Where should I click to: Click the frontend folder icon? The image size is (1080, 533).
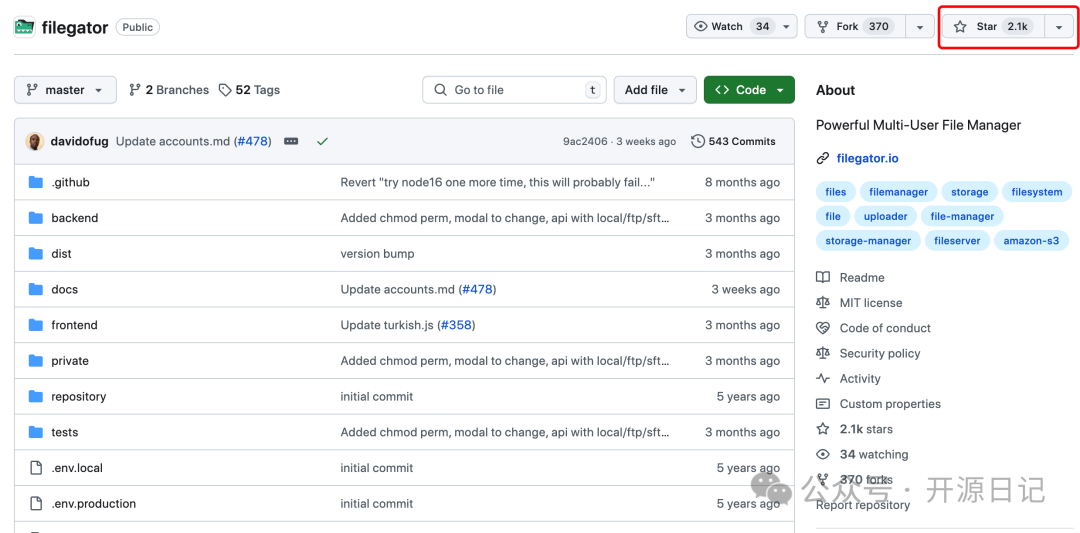(x=36, y=325)
